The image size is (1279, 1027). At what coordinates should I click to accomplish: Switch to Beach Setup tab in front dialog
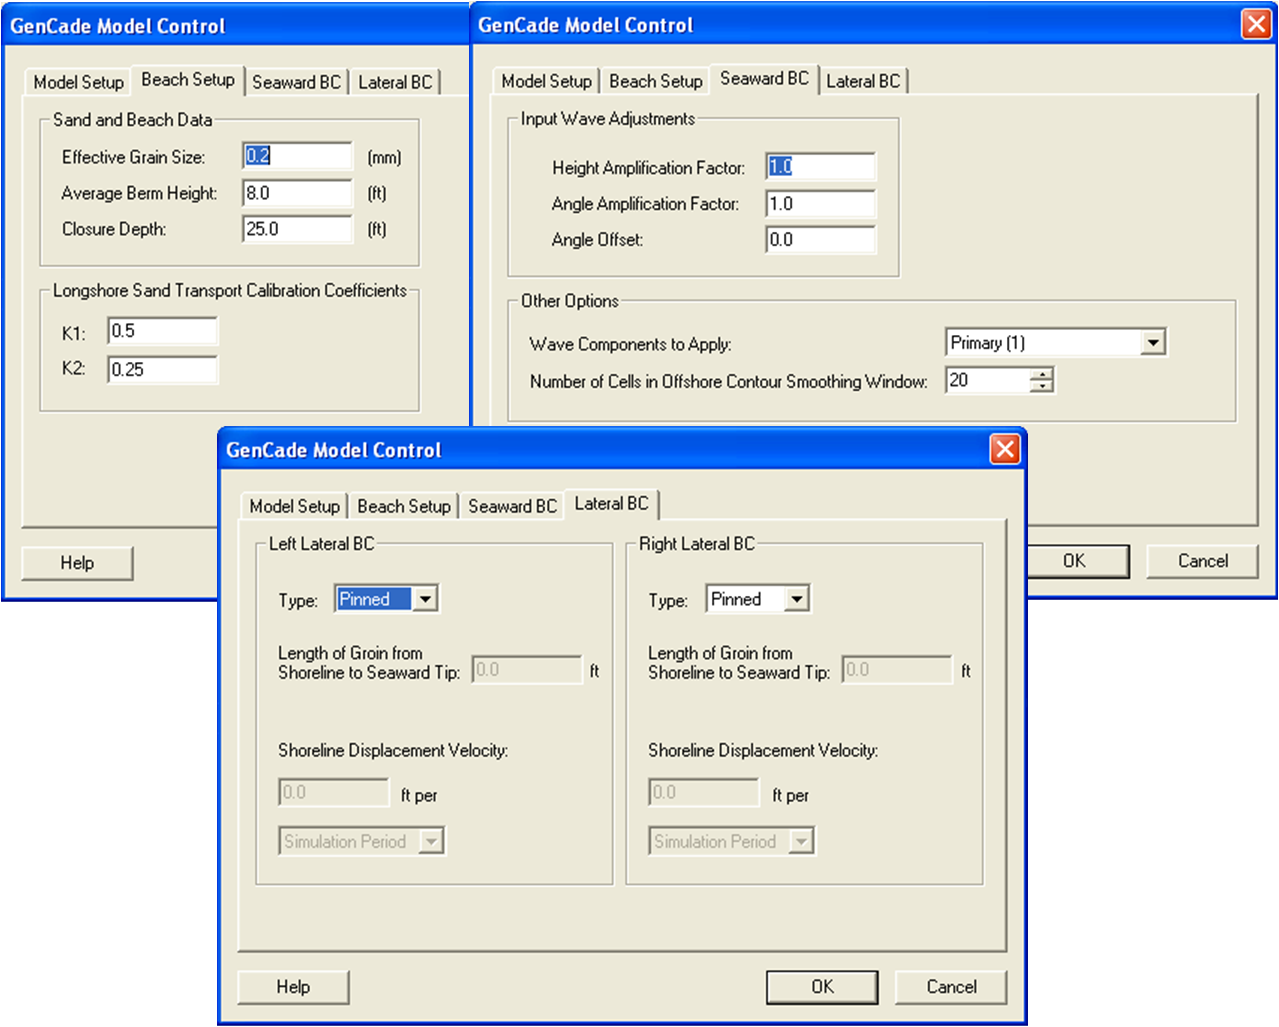pos(404,506)
